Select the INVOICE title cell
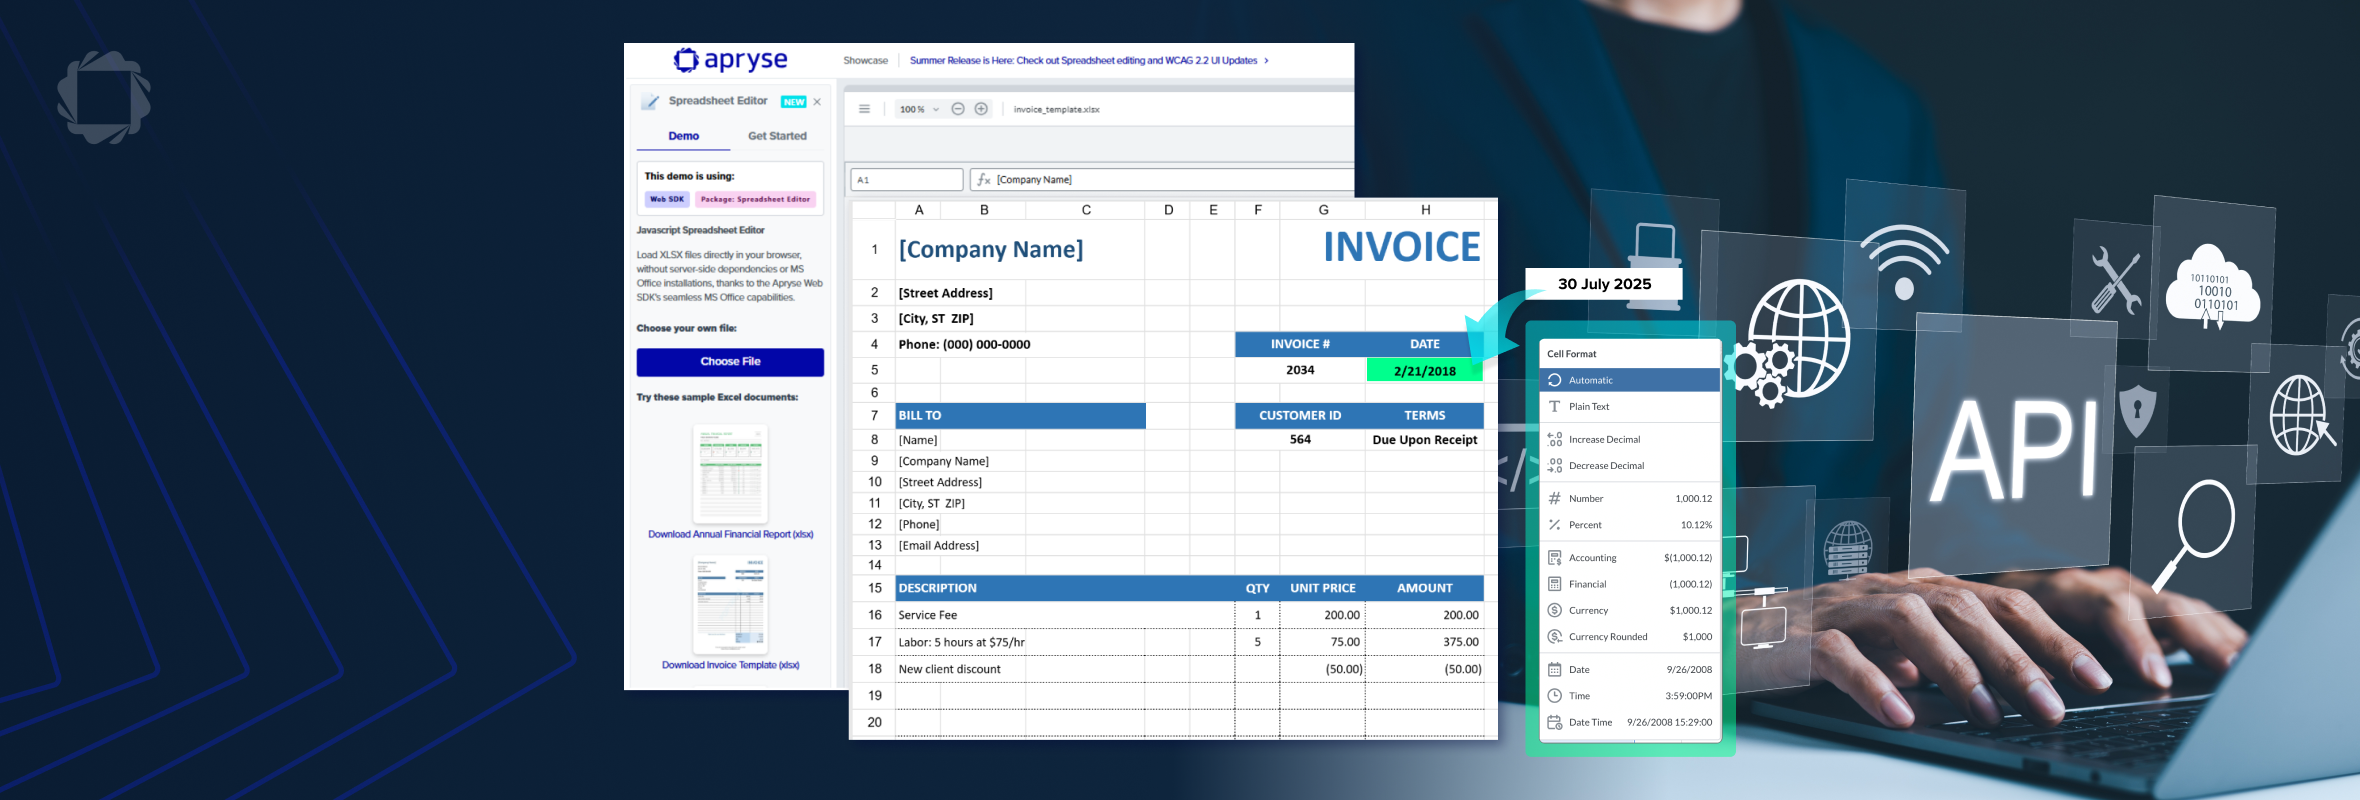This screenshot has width=2360, height=800. pos(1401,248)
